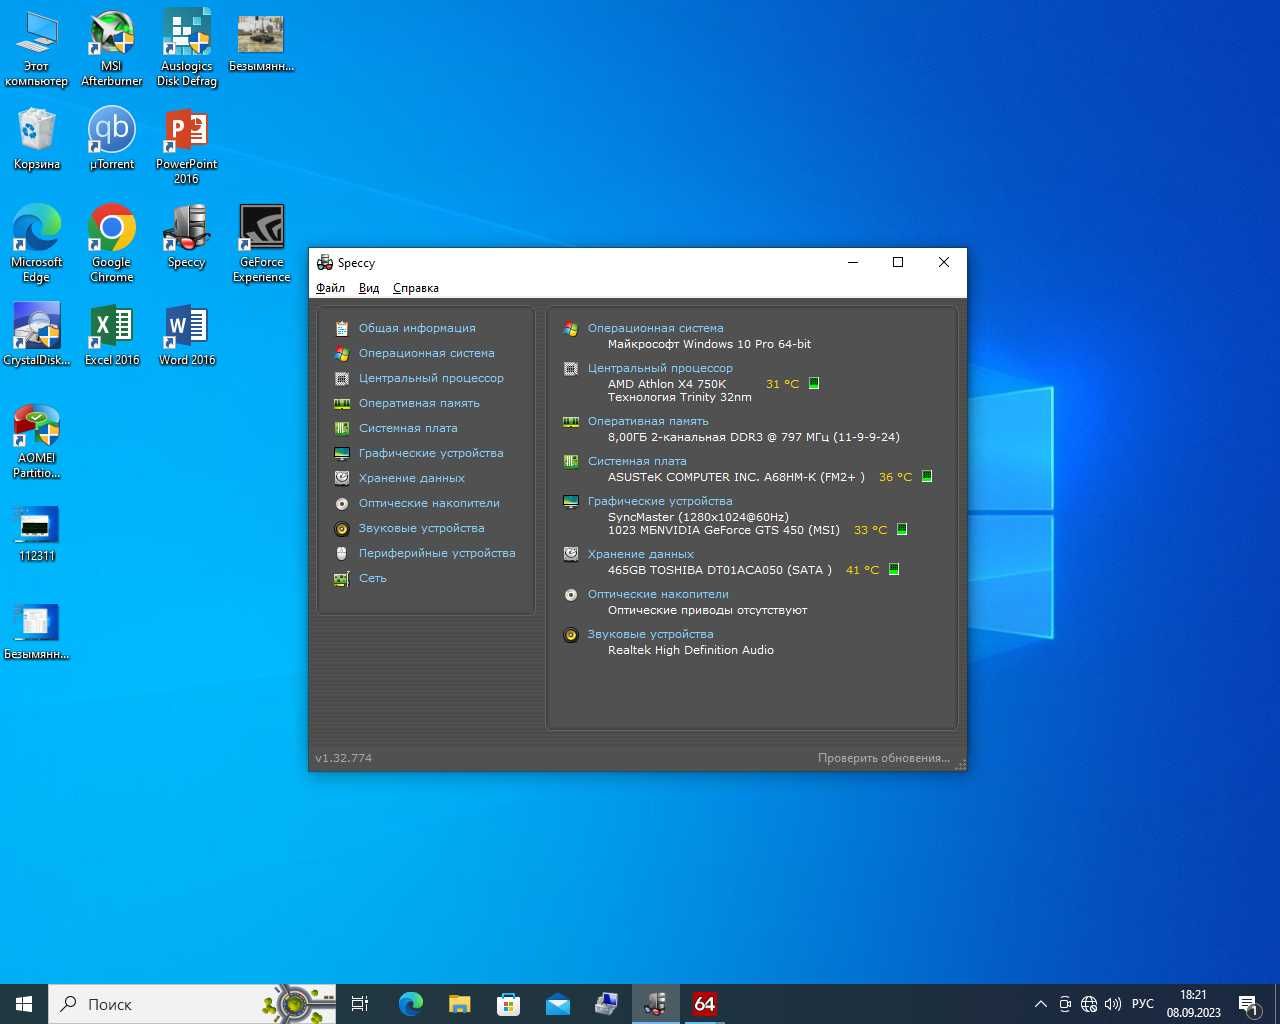Open Excel 2016 desktop shortcut

pyautogui.click(x=112, y=334)
